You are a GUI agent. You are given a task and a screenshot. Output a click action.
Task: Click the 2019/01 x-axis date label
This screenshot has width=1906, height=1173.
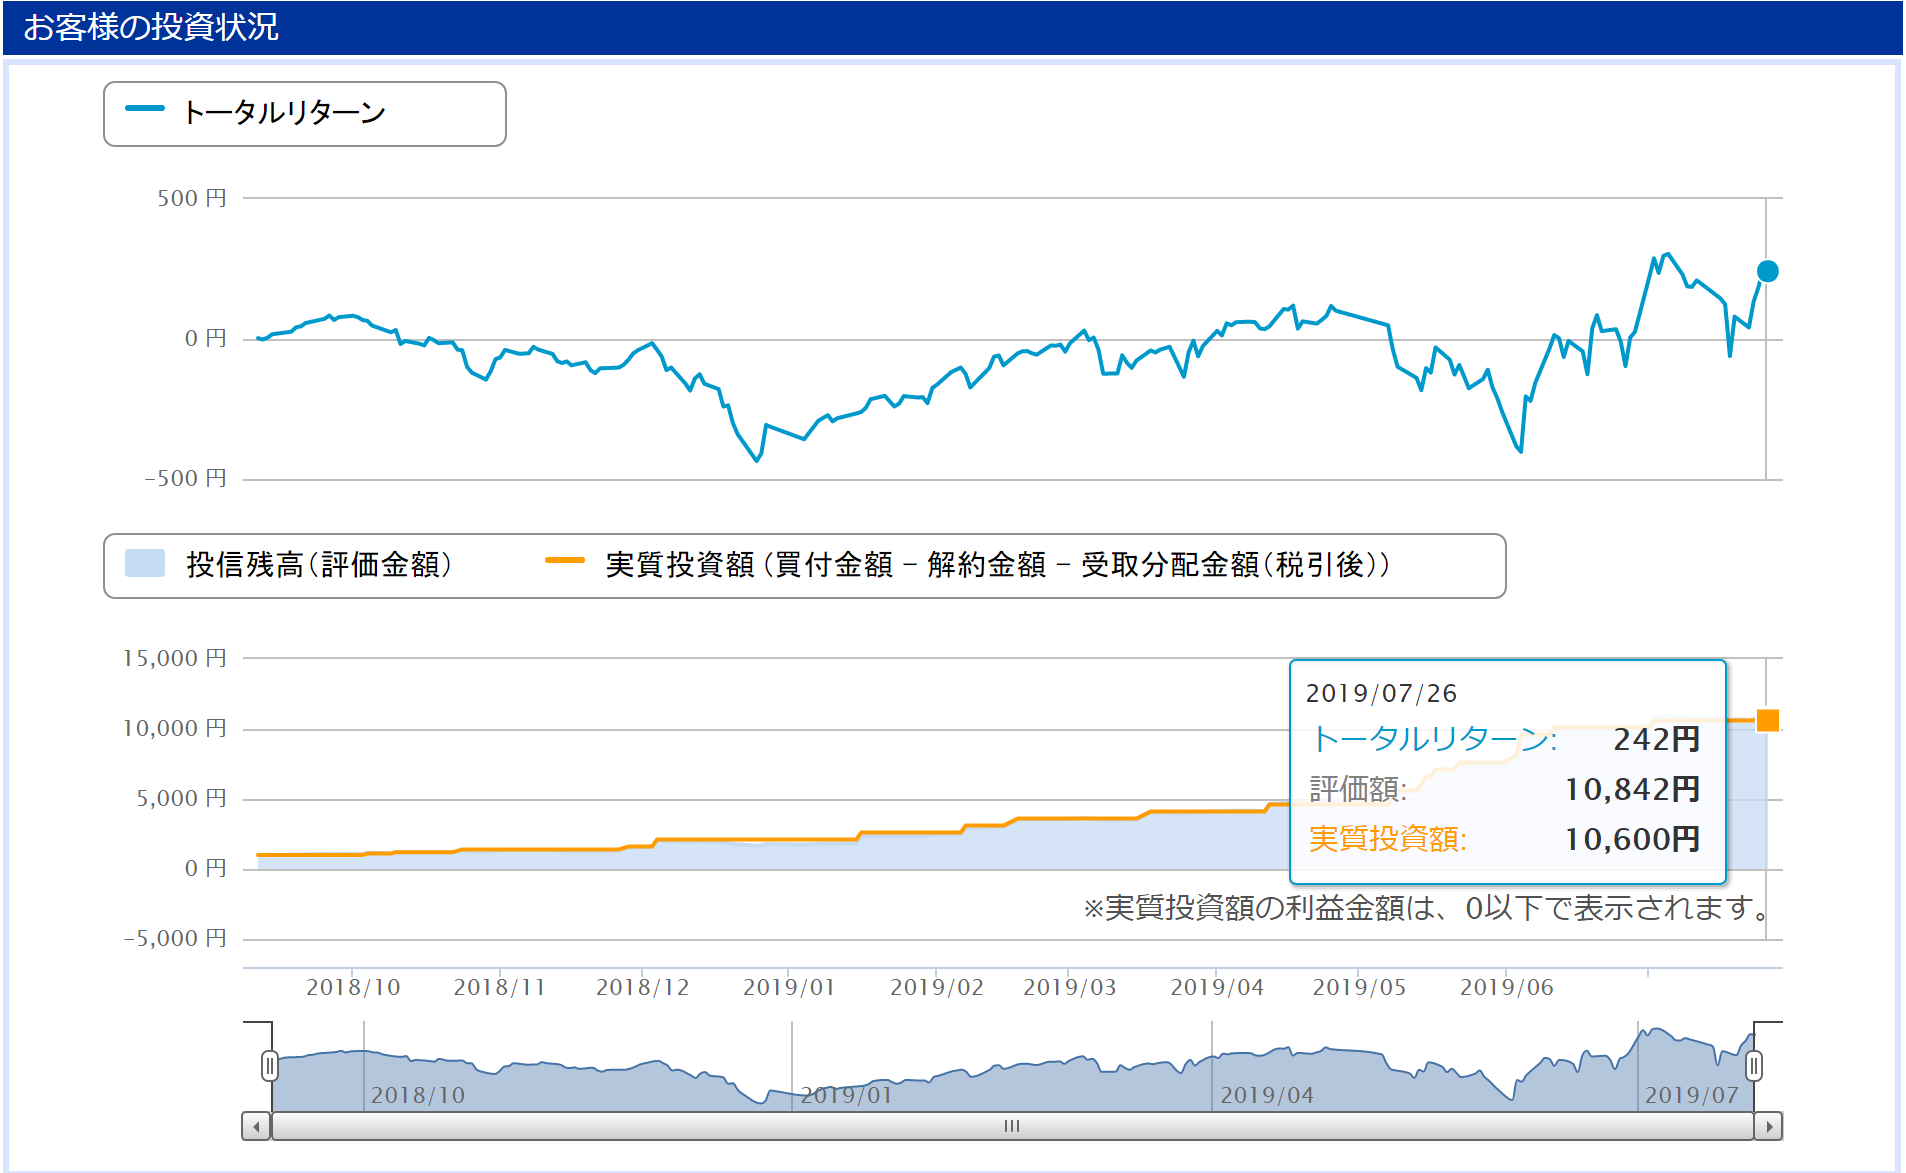point(788,987)
